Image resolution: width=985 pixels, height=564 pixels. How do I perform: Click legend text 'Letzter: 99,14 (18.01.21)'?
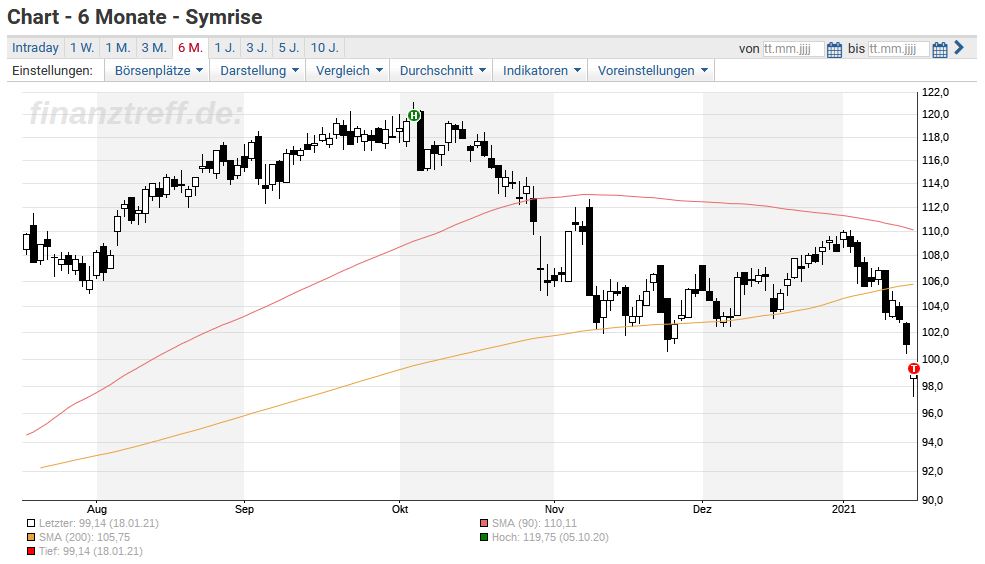[99, 523]
